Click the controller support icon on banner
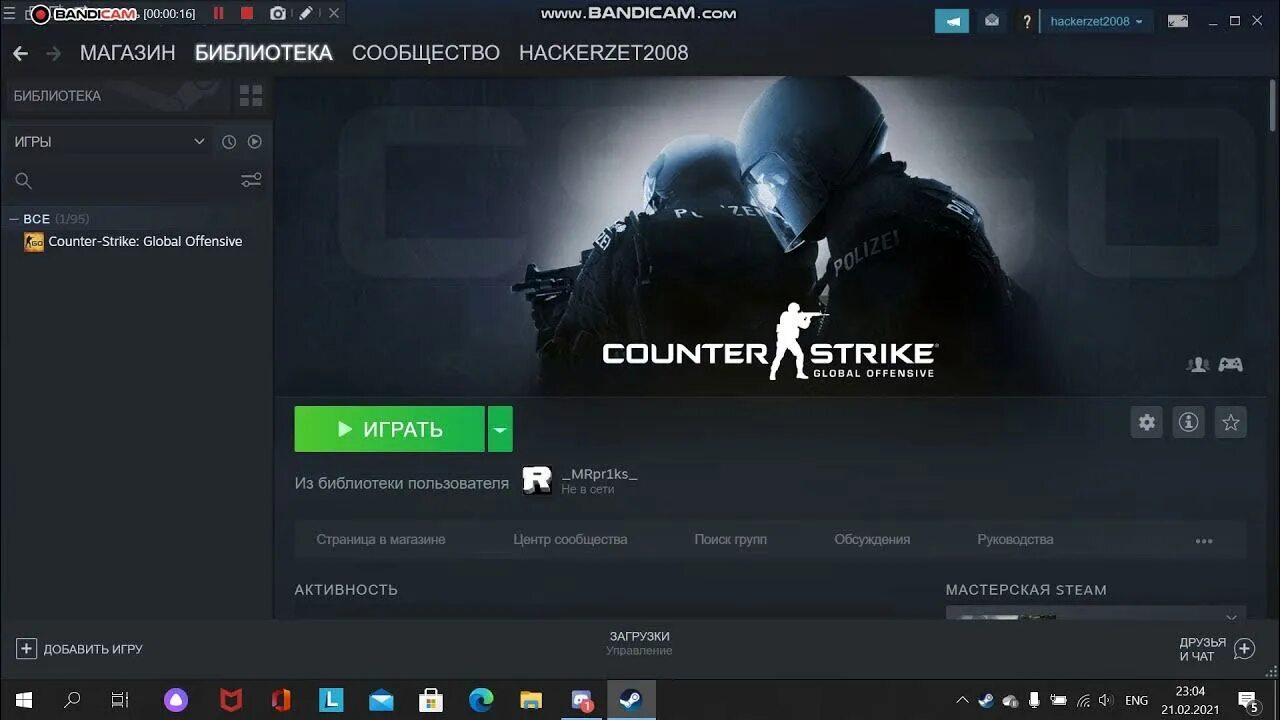 click(1231, 364)
